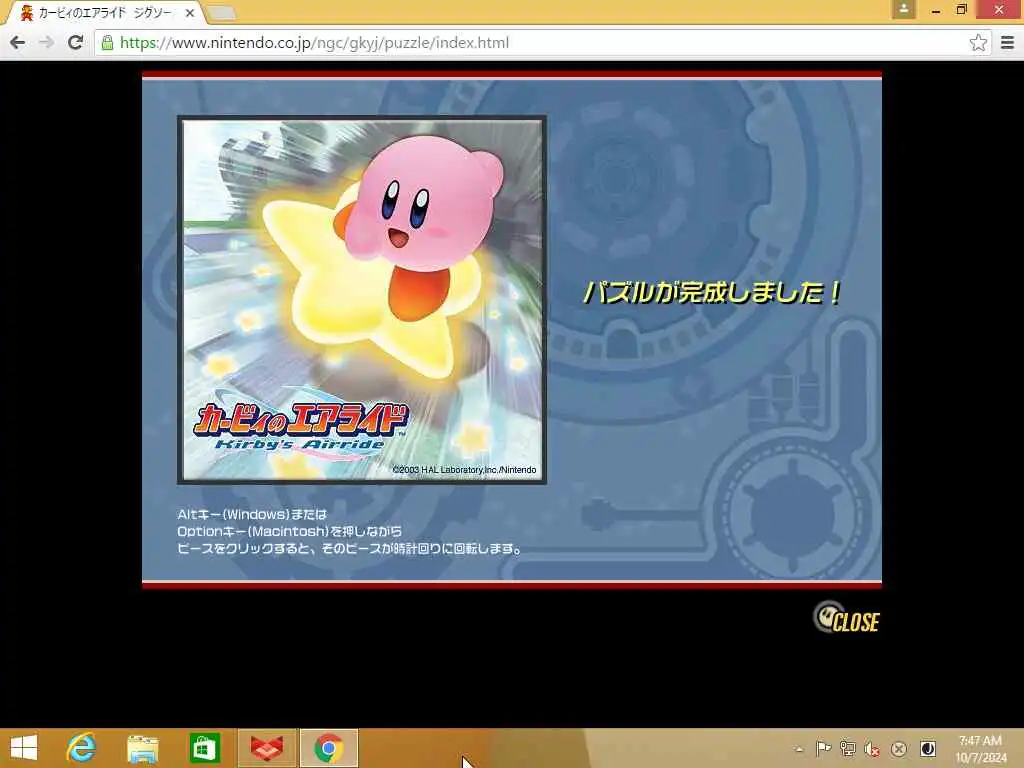Viewport: 1024px width, 768px height.
Task: Show hidden tray icons arrow
Action: point(799,749)
